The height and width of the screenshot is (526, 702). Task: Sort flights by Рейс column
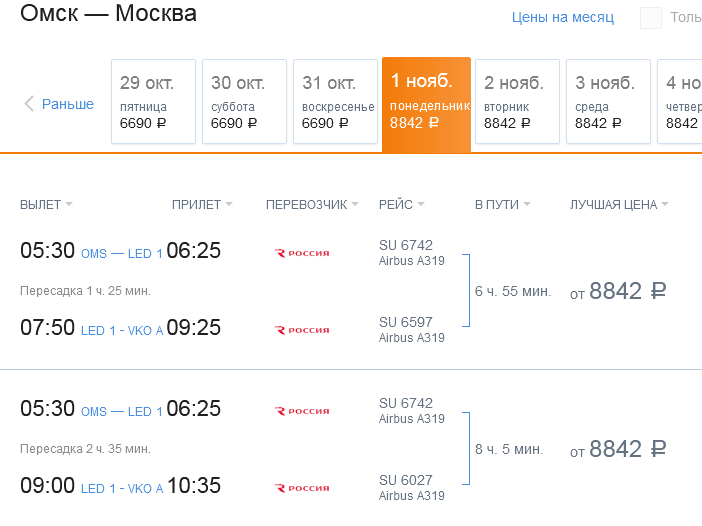click(401, 205)
